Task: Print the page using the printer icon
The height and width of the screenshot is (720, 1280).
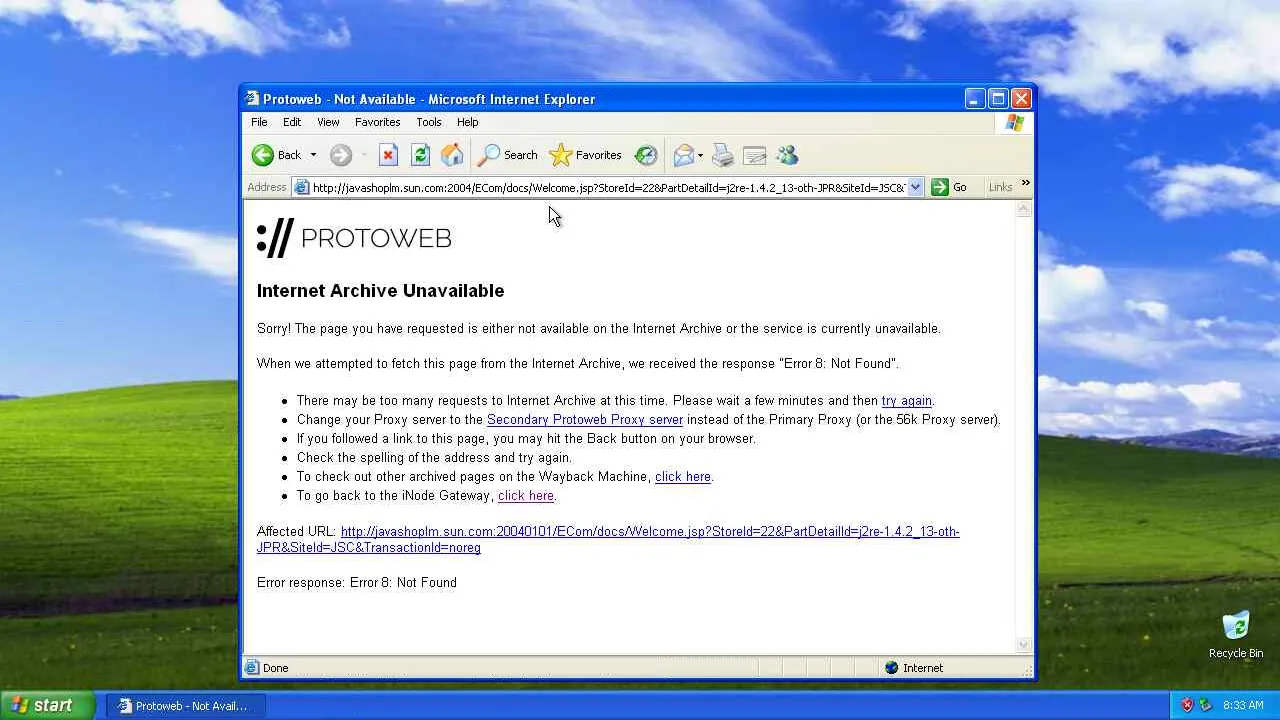Action: [723, 155]
